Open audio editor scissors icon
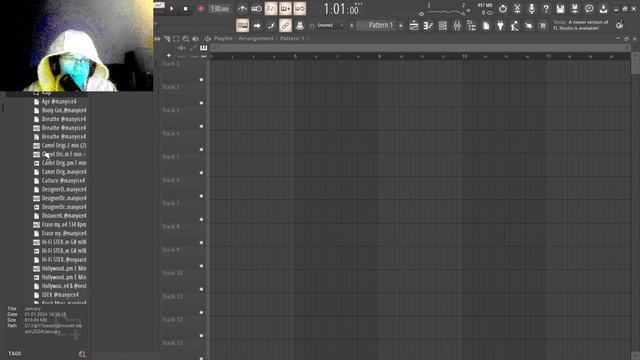The height and width of the screenshot is (360, 640). (517, 9)
